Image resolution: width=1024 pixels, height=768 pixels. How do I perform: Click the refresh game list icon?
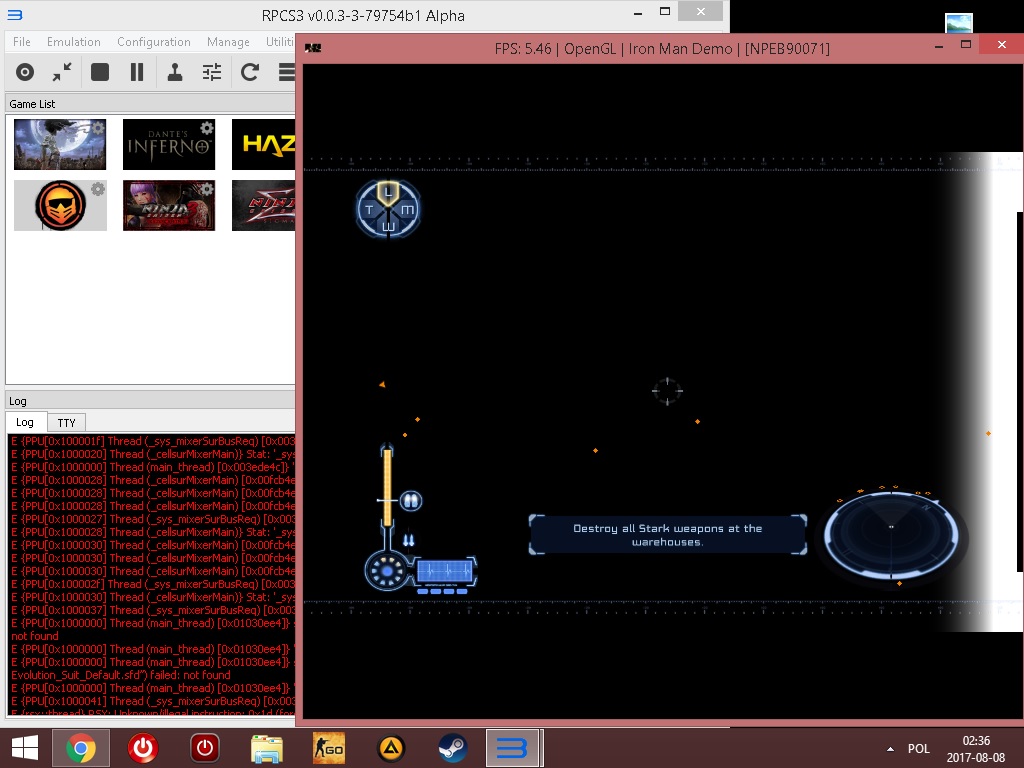pos(249,72)
